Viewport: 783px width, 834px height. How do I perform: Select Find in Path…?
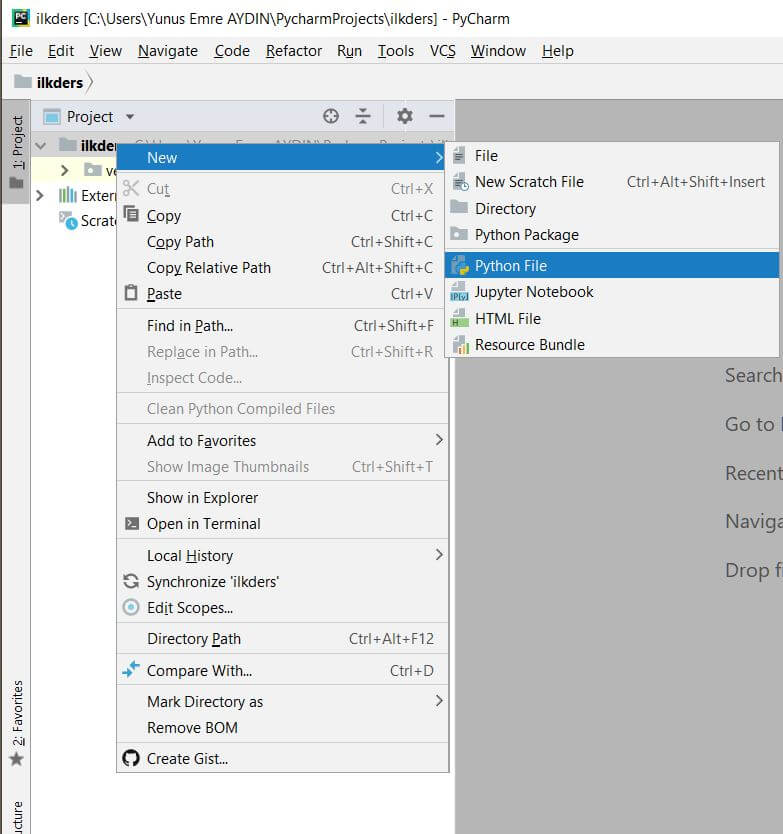(282, 326)
